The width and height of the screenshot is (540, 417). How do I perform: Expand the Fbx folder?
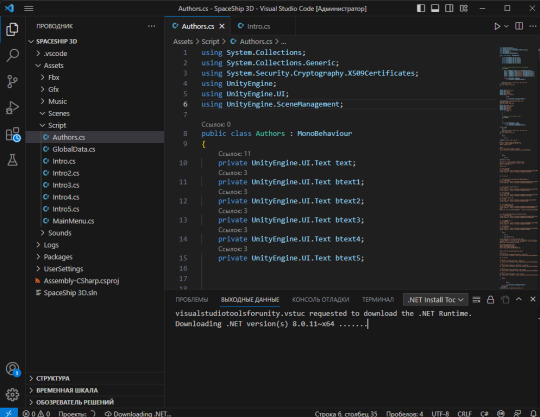pos(95,77)
